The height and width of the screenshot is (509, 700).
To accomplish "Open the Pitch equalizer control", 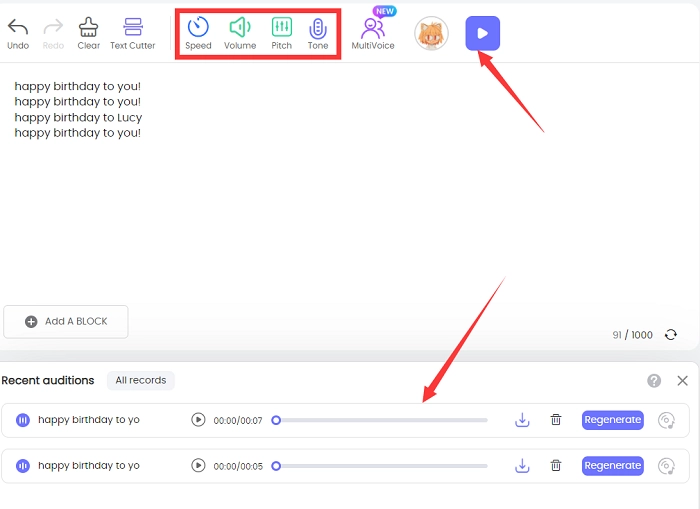I will coord(282,28).
